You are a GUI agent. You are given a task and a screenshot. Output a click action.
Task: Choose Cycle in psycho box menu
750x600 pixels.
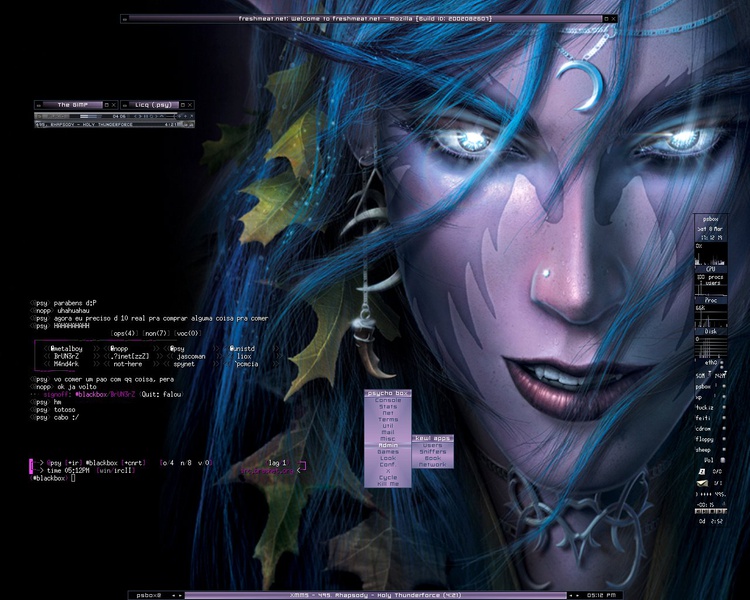(388, 478)
